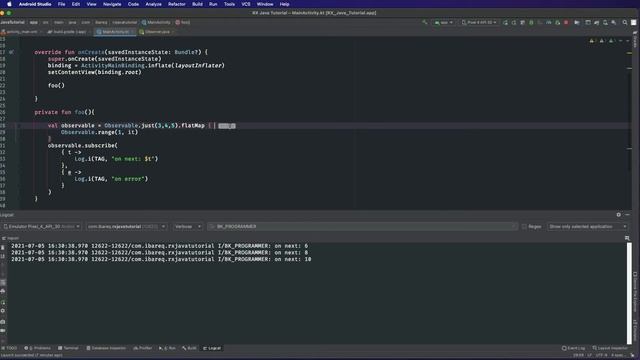Viewport: 640px width, 360px height.
Task: Switch to the Observer.java editor tab
Action: [156, 32]
